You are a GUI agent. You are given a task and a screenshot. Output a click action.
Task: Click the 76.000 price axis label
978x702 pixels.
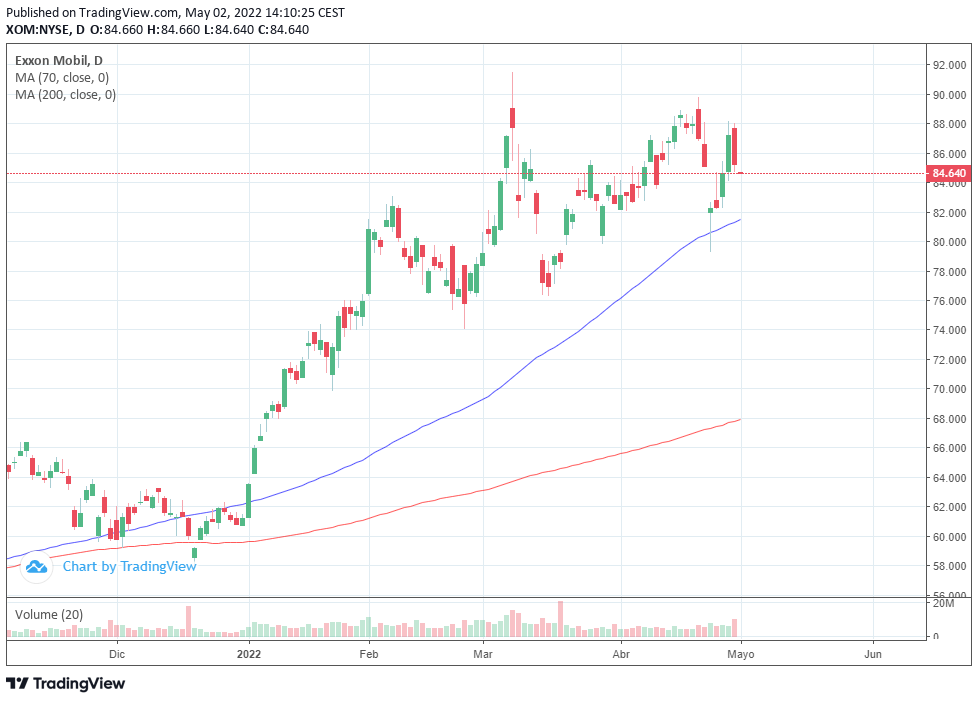coord(949,301)
